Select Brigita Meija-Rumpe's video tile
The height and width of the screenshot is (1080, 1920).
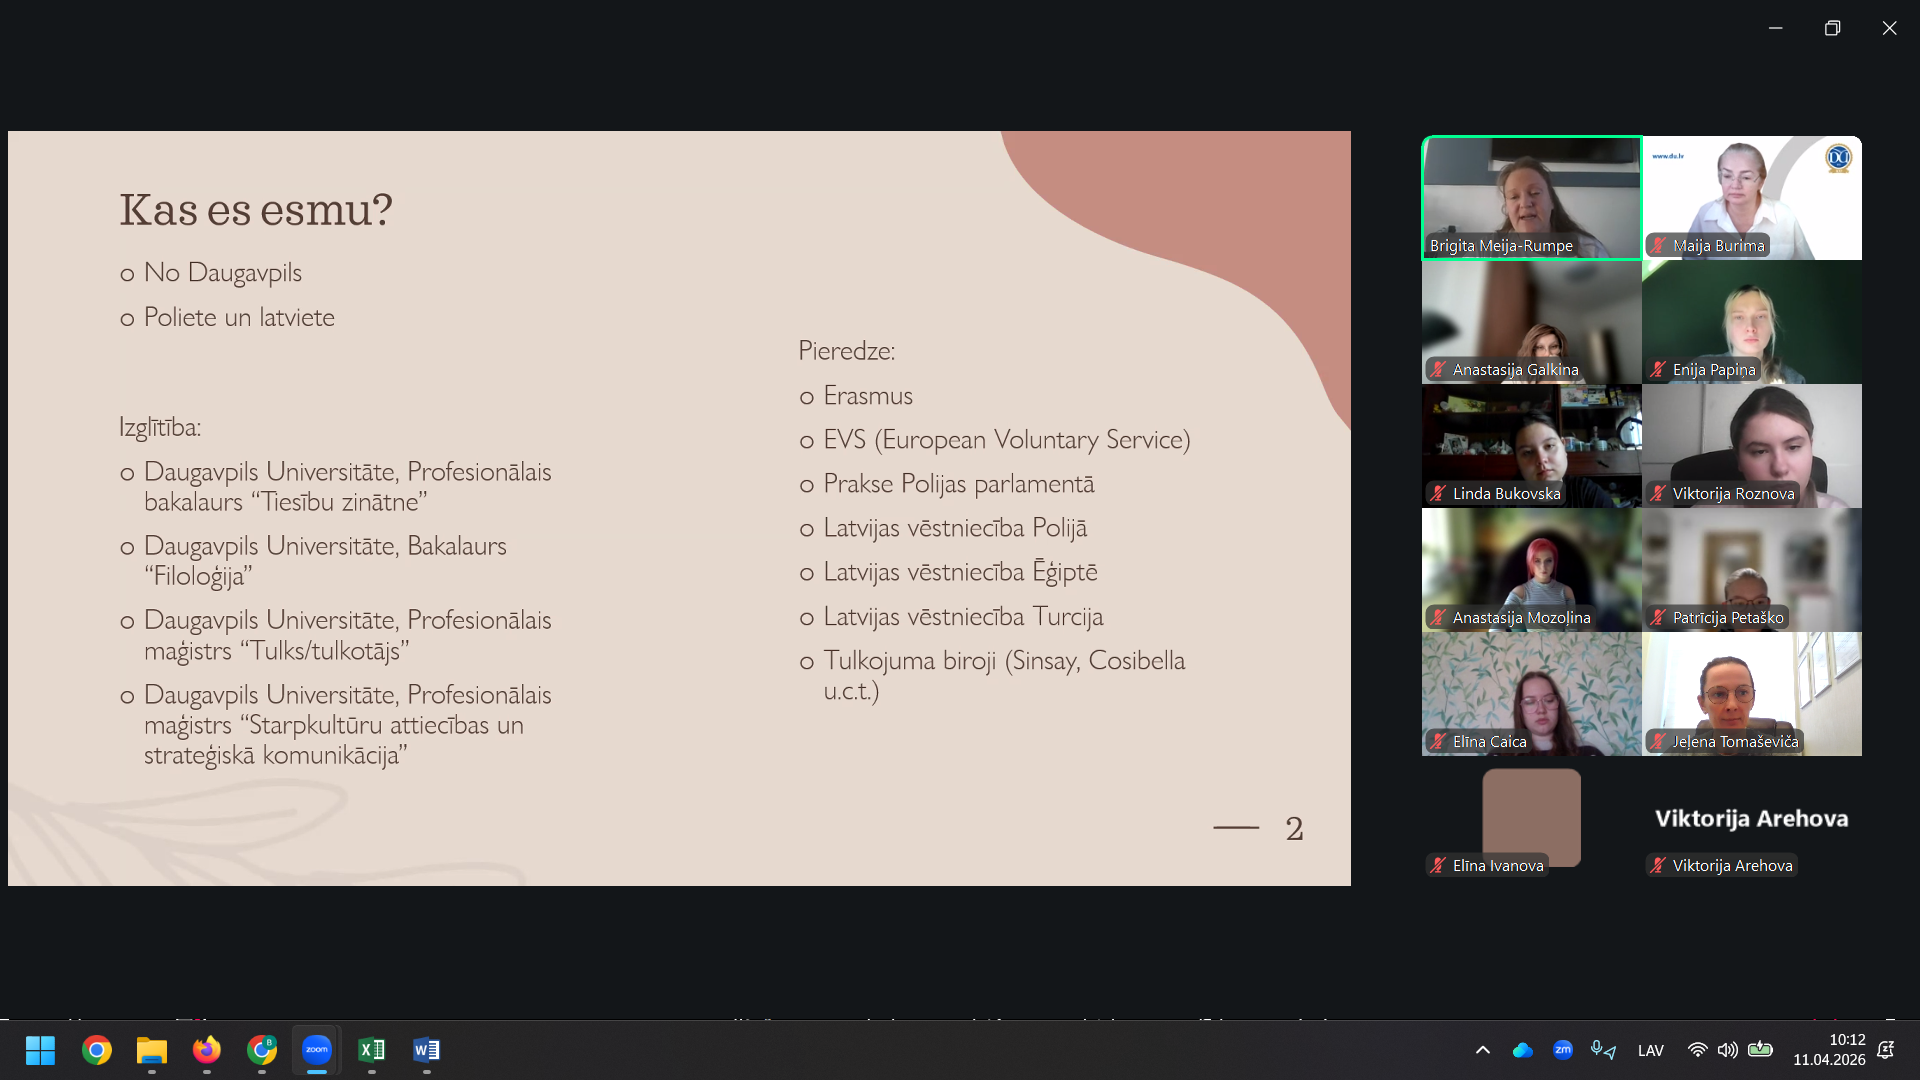[1531, 197]
